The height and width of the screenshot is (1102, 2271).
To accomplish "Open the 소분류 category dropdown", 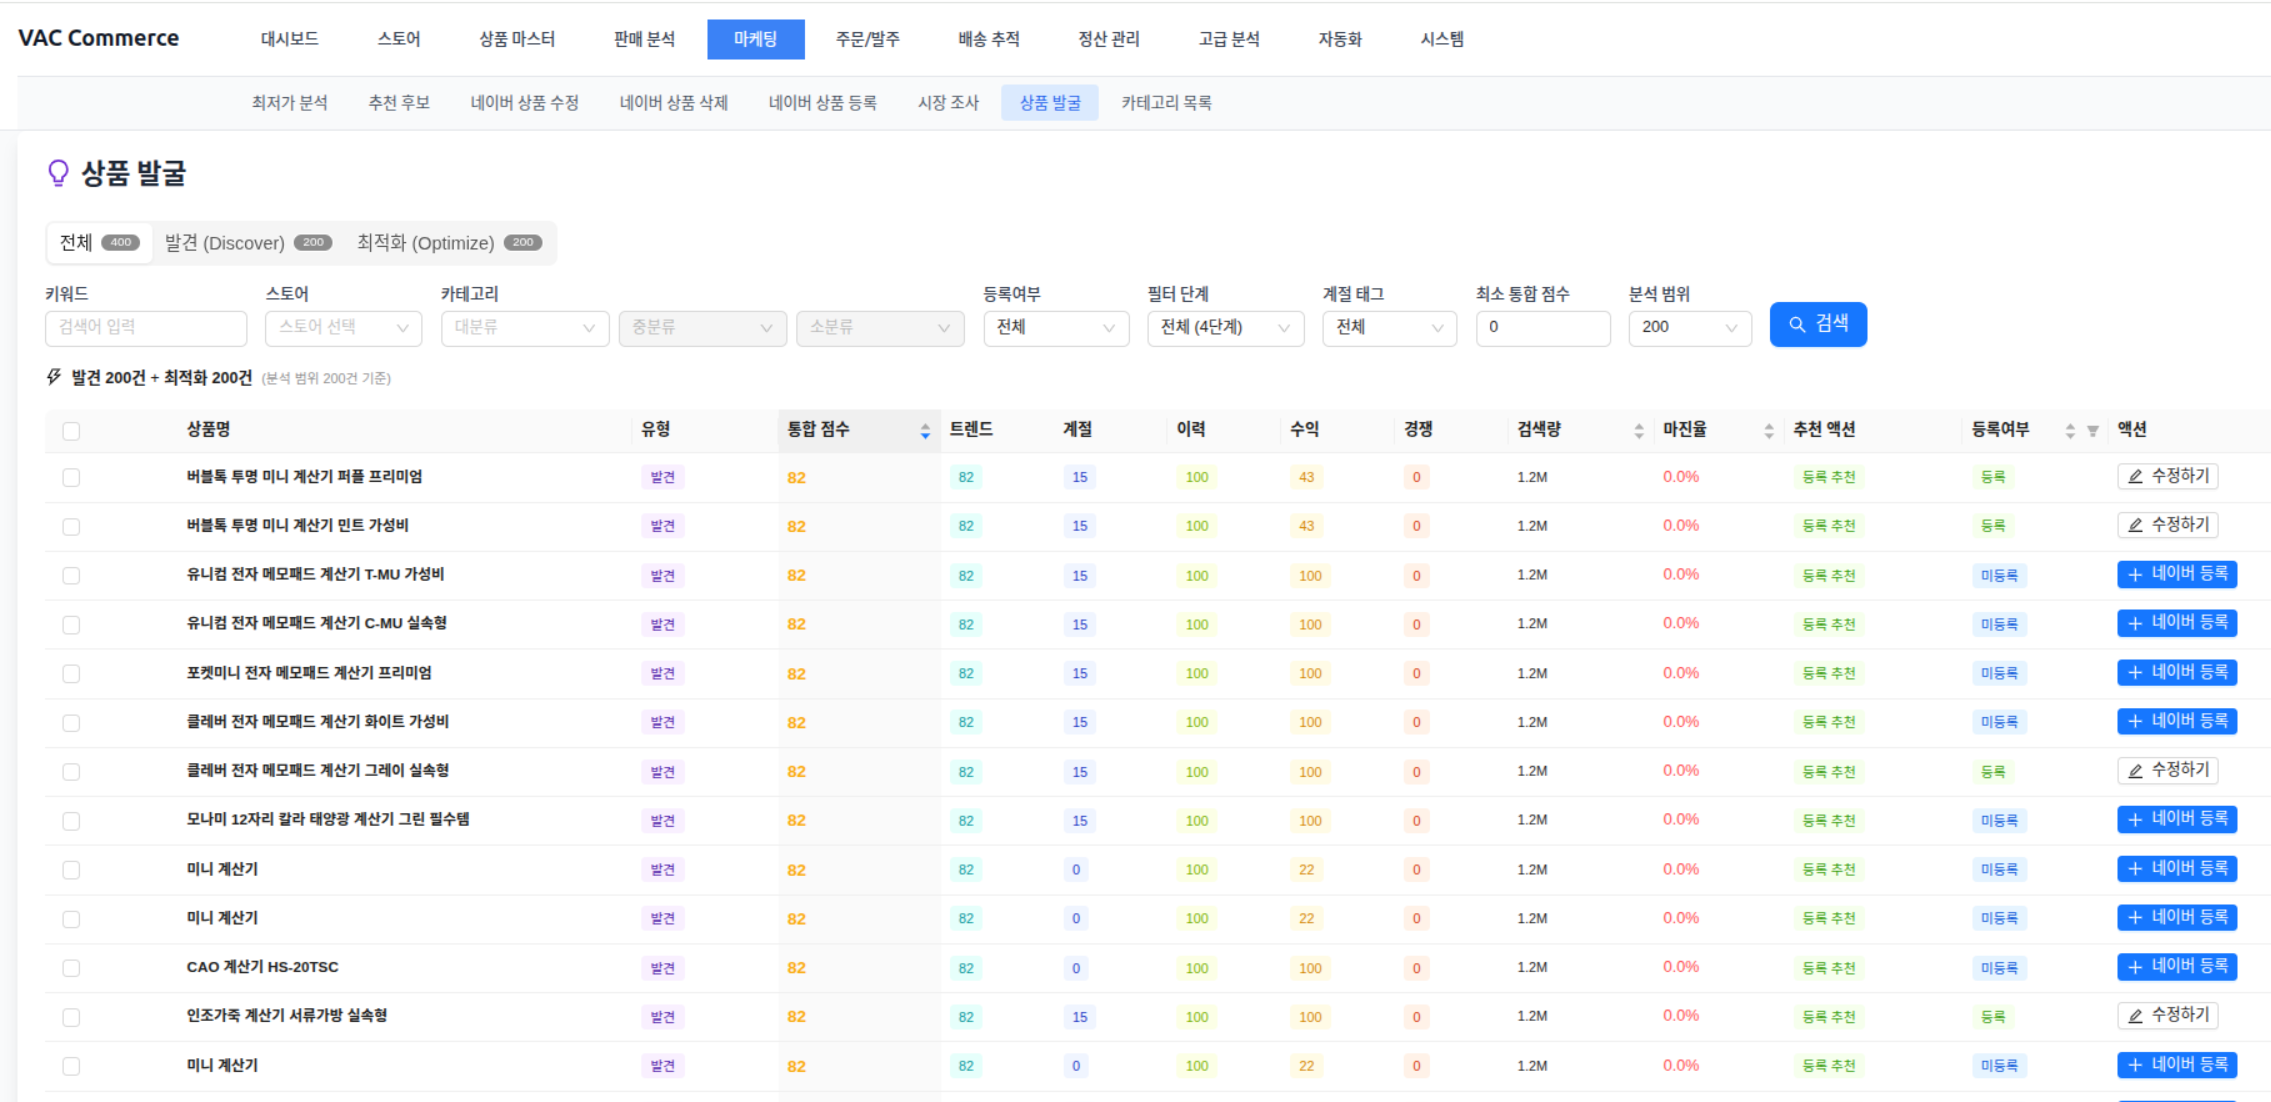I will click(x=880, y=327).
